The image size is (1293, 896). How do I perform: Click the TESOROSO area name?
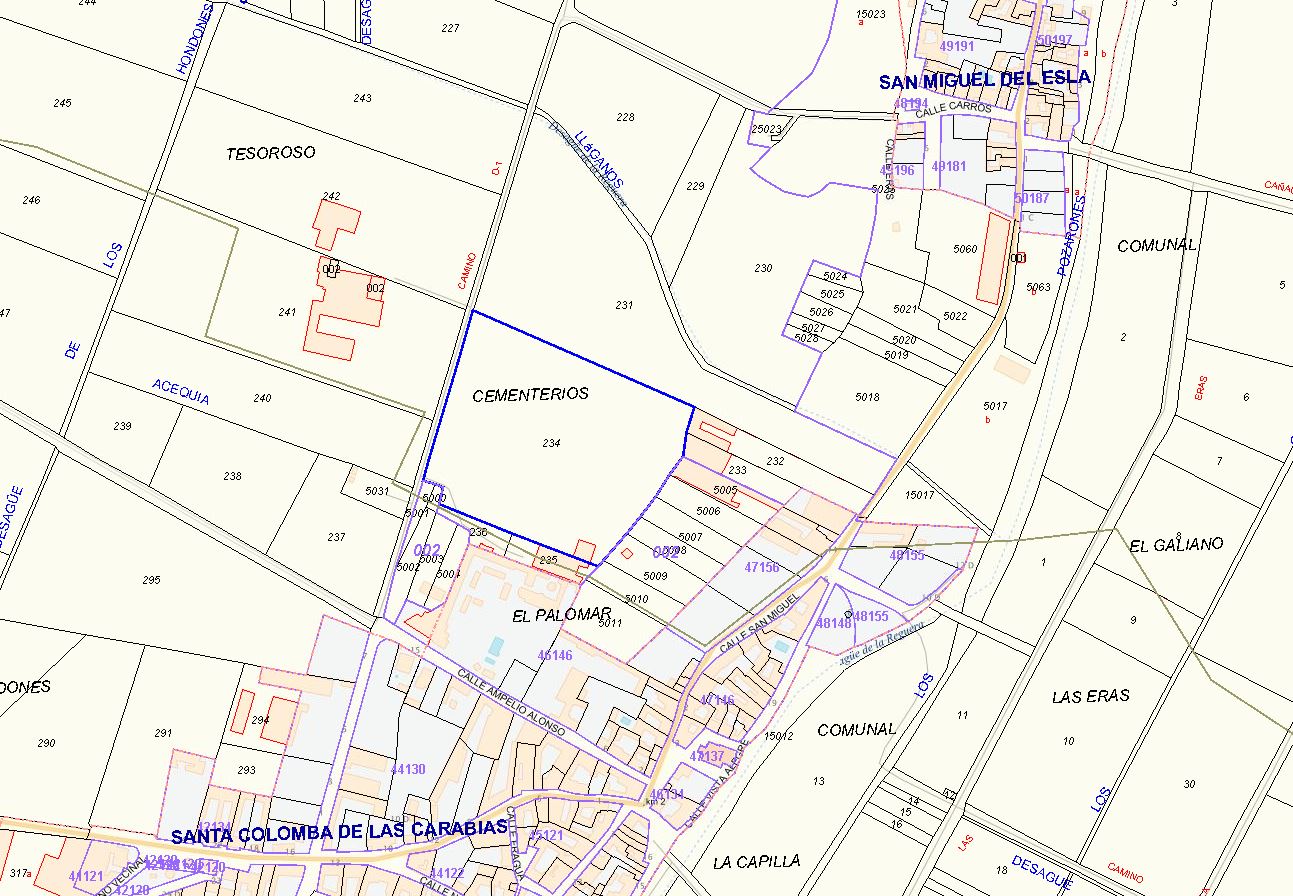(x=270, y=153)
